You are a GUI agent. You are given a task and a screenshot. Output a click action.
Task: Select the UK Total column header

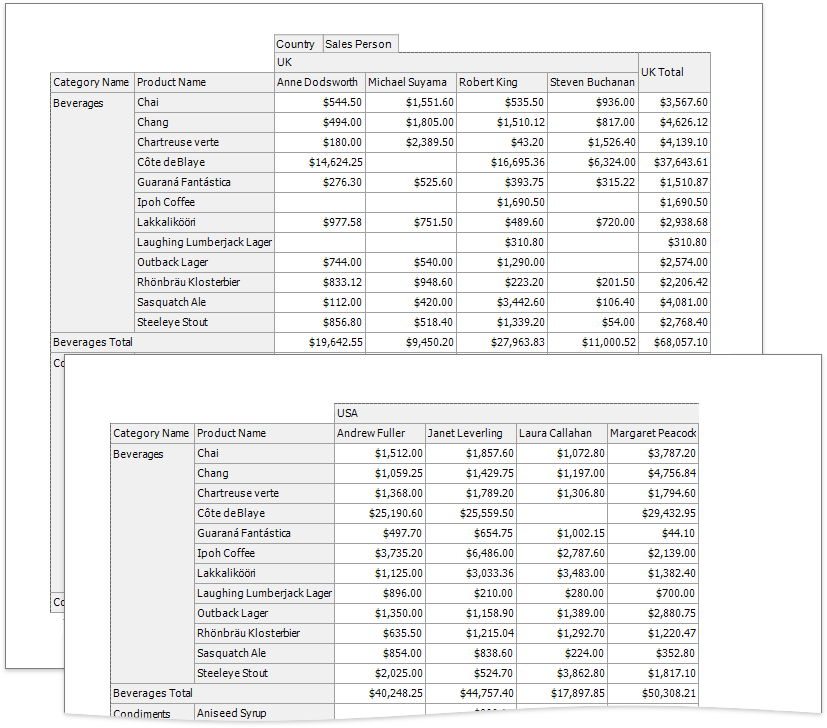point(674,73)
